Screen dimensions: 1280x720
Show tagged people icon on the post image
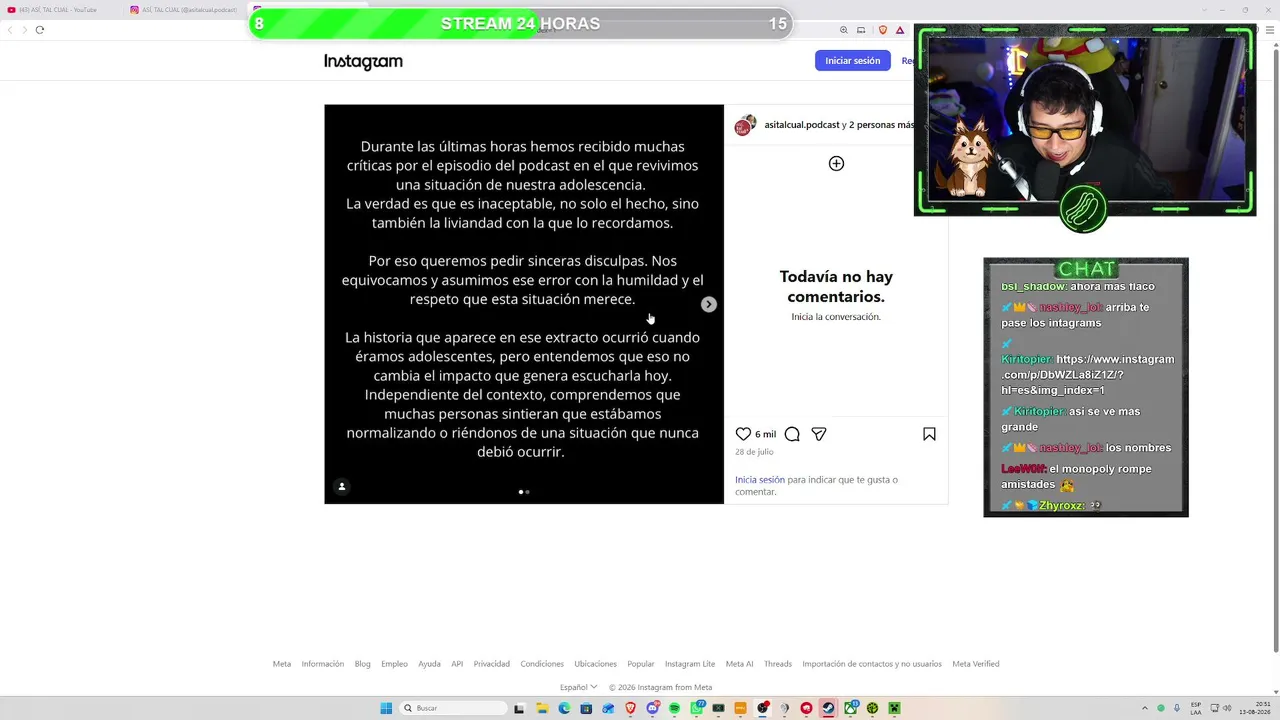click(x=341, y=487)
